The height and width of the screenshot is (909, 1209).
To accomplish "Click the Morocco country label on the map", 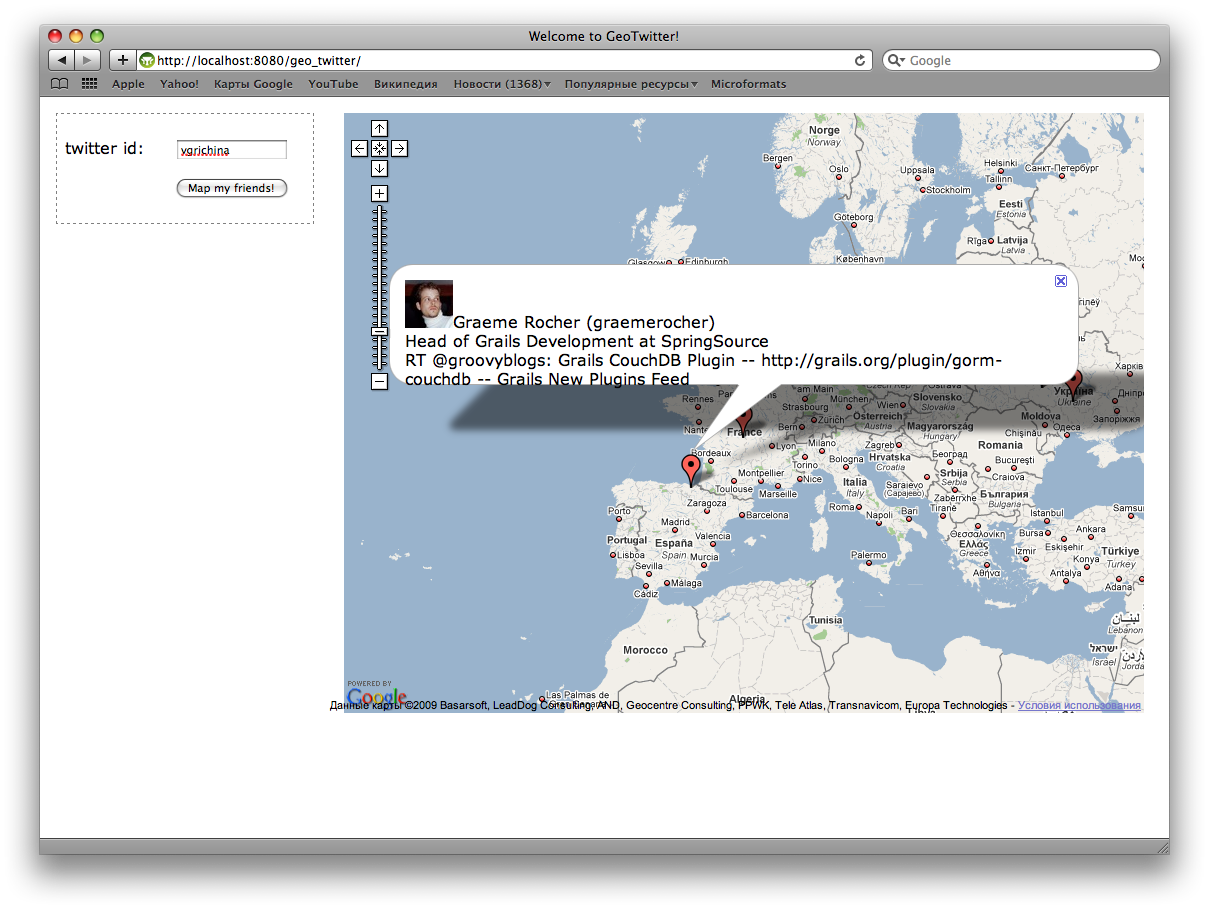I will click(645, 650).
